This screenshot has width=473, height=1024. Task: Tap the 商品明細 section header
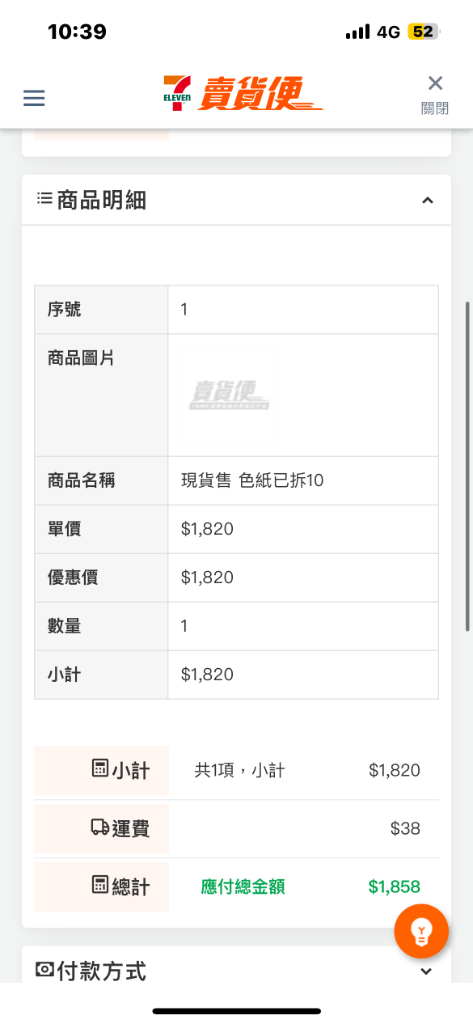[x=236, y=200]
